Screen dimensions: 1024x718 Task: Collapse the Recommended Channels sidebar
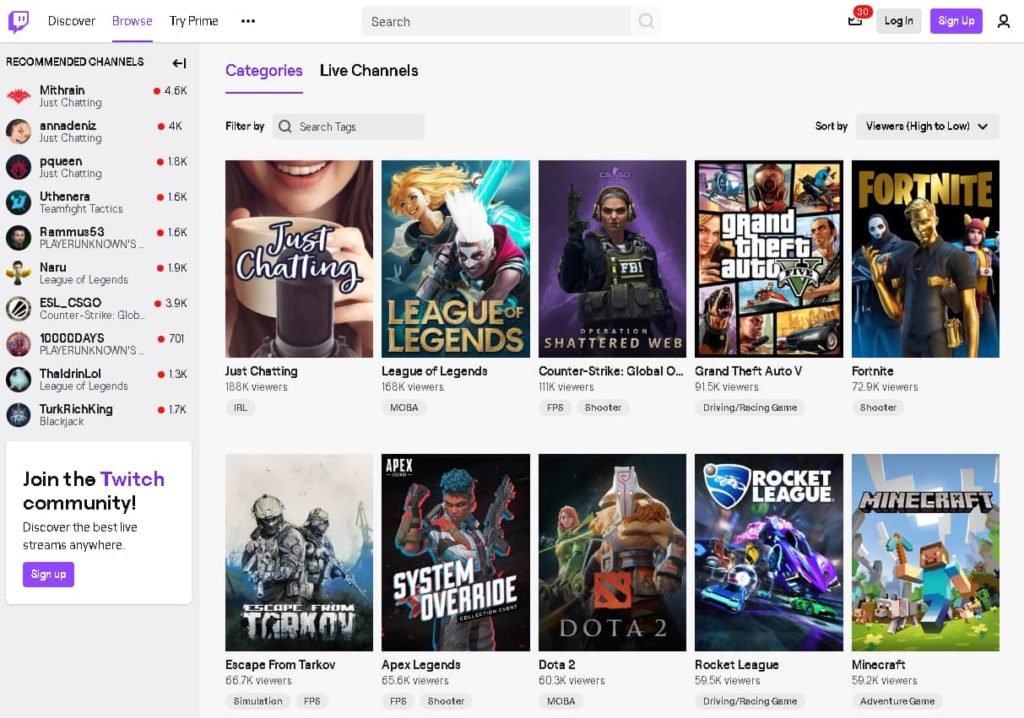tap(179, 63)
